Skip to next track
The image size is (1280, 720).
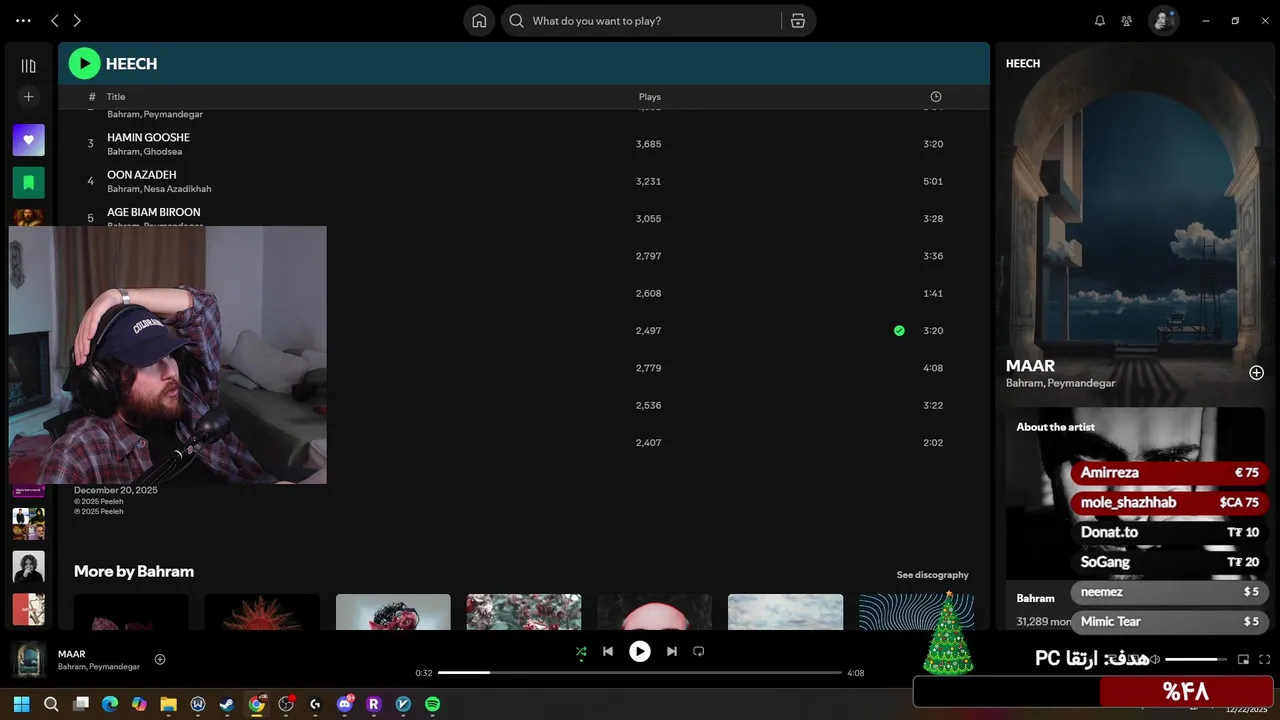tap(672, 652)
